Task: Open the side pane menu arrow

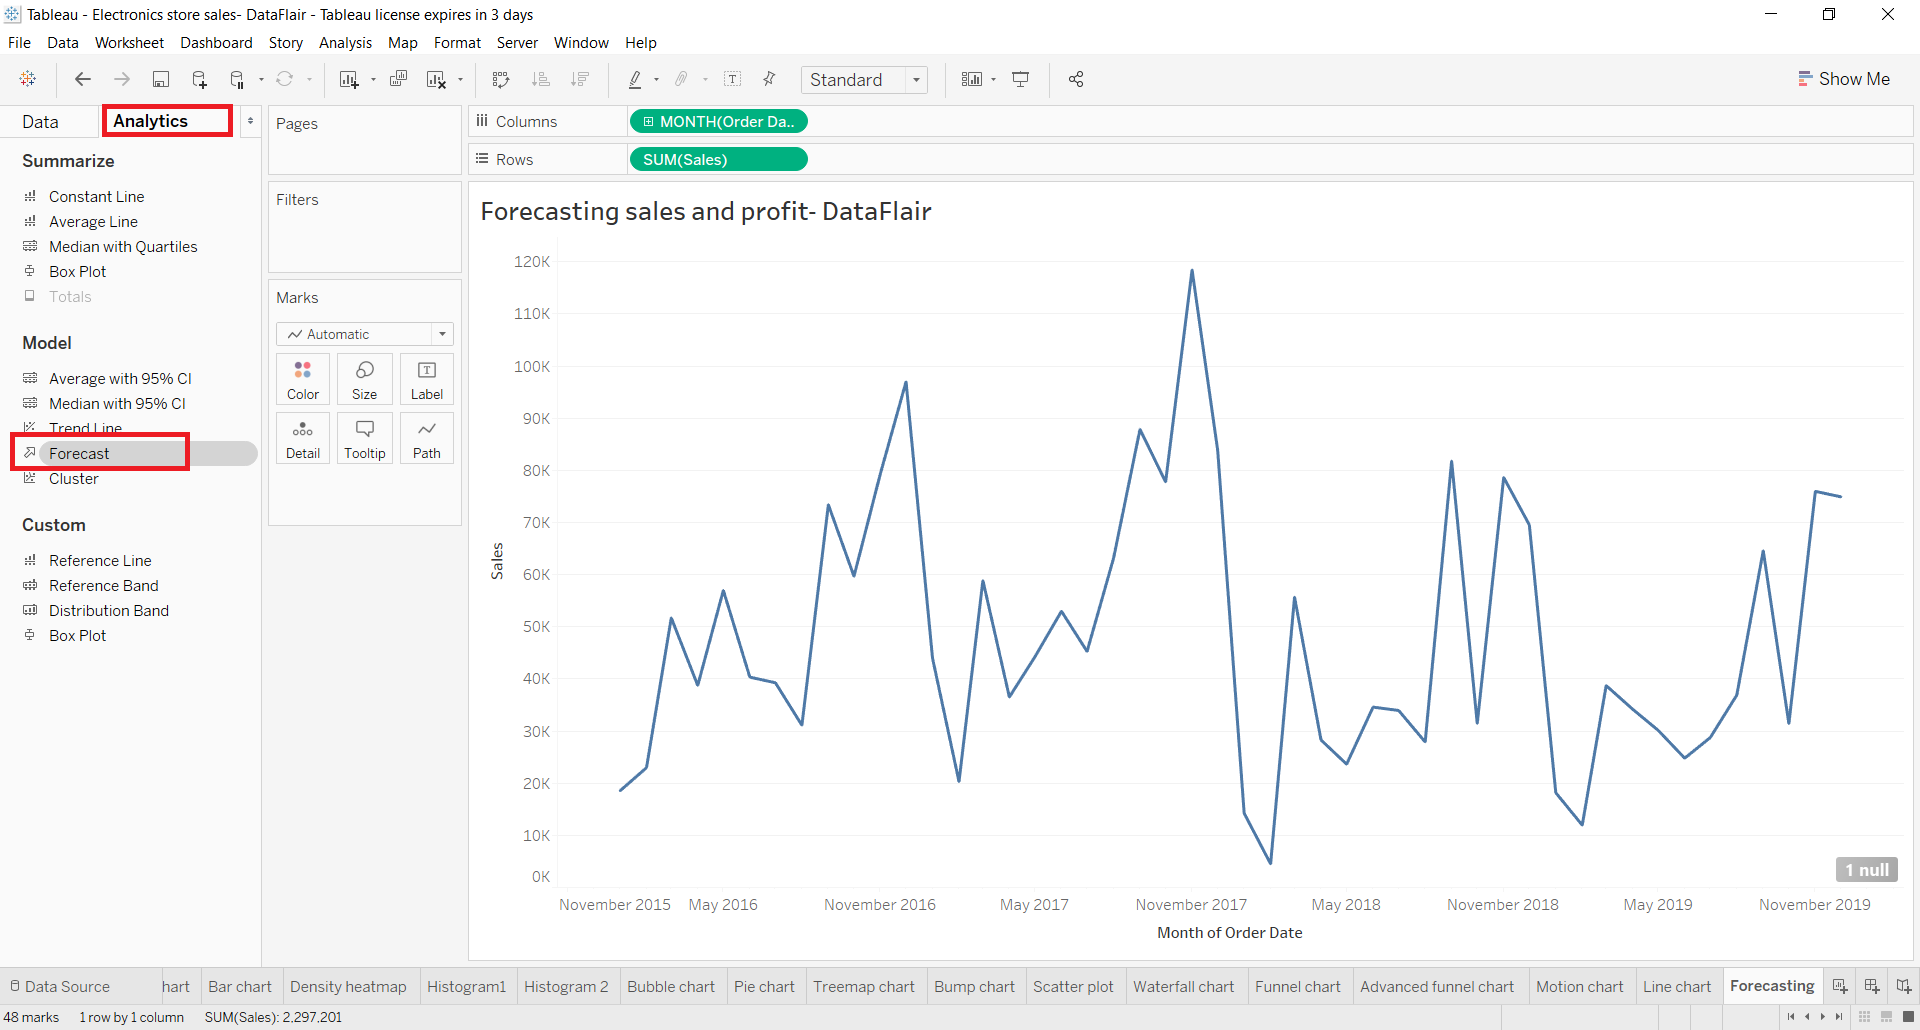Action: point(250,121)
